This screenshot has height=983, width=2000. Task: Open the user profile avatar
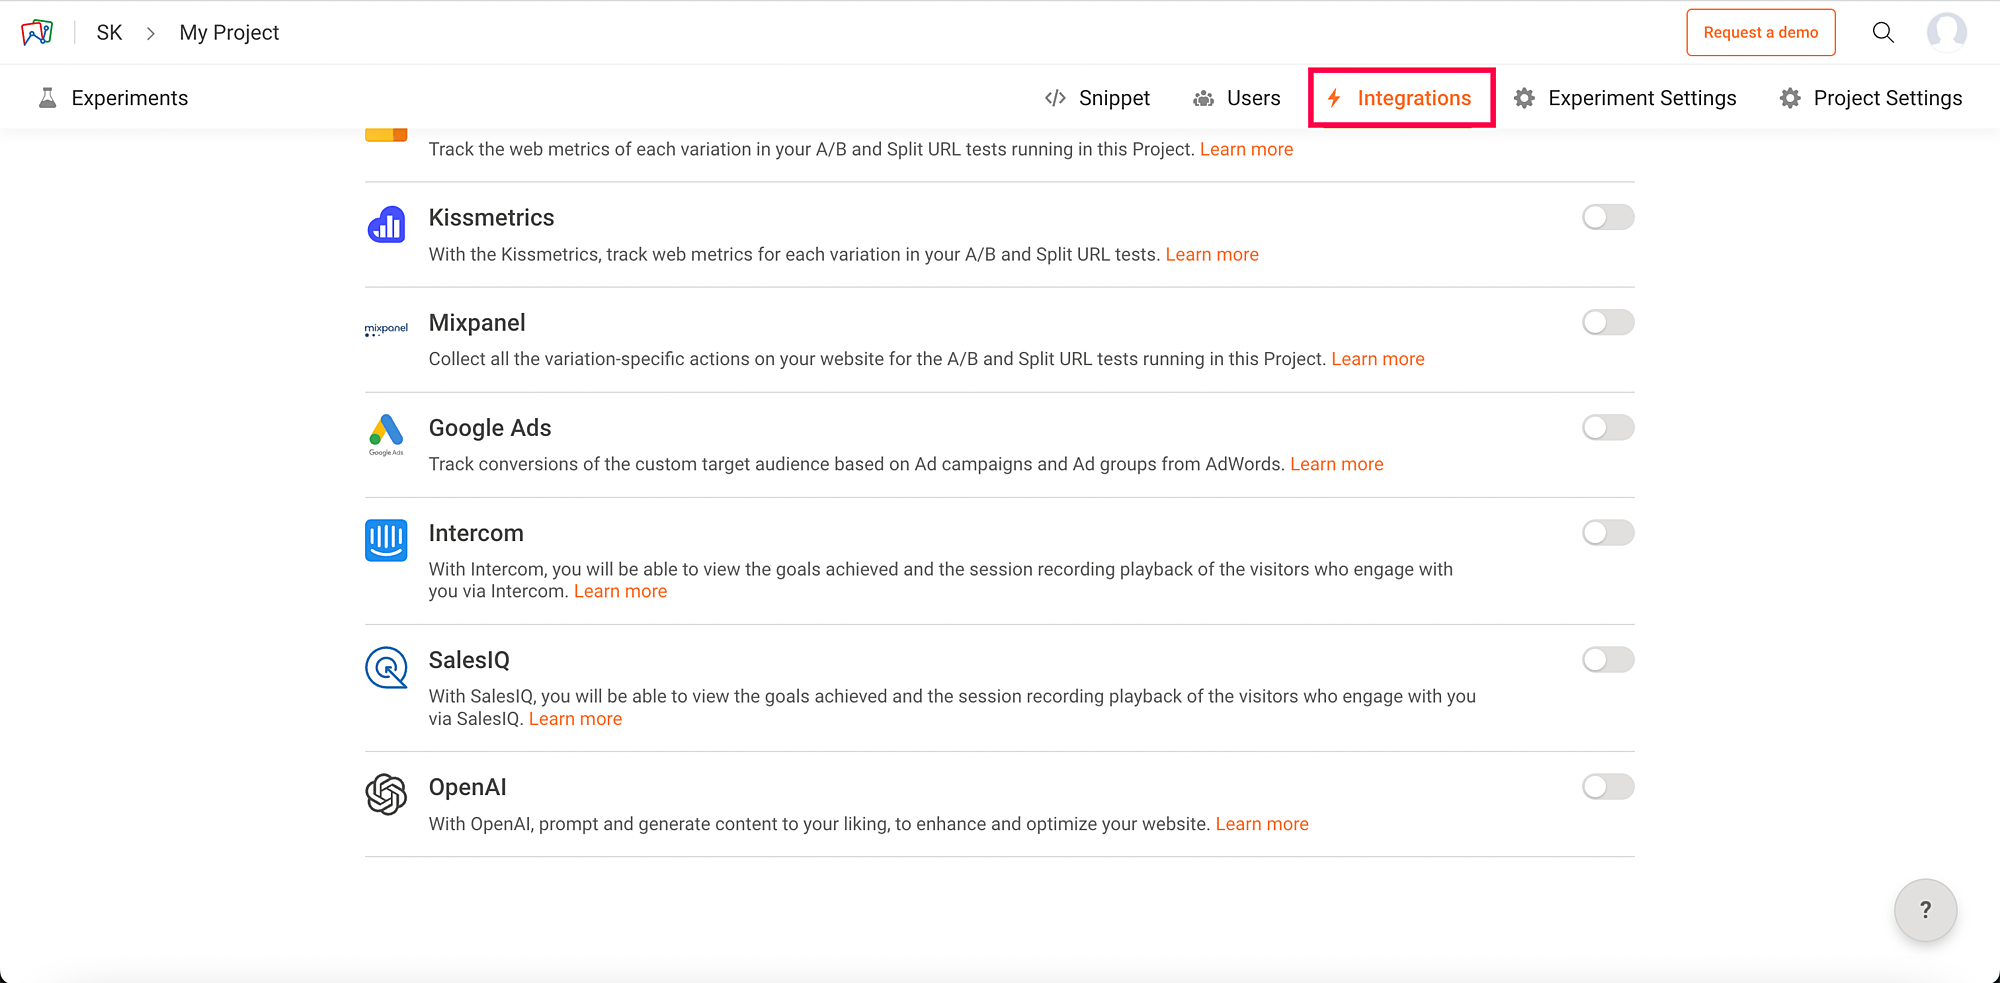(1946, 33)
